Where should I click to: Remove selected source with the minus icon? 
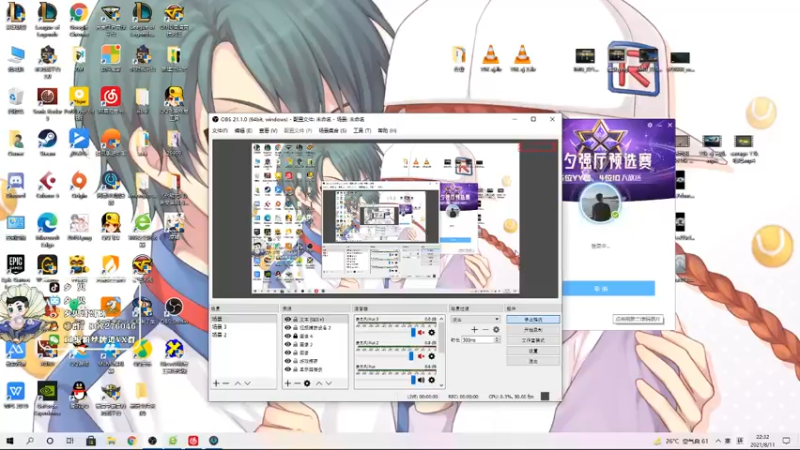click(297, 383)
